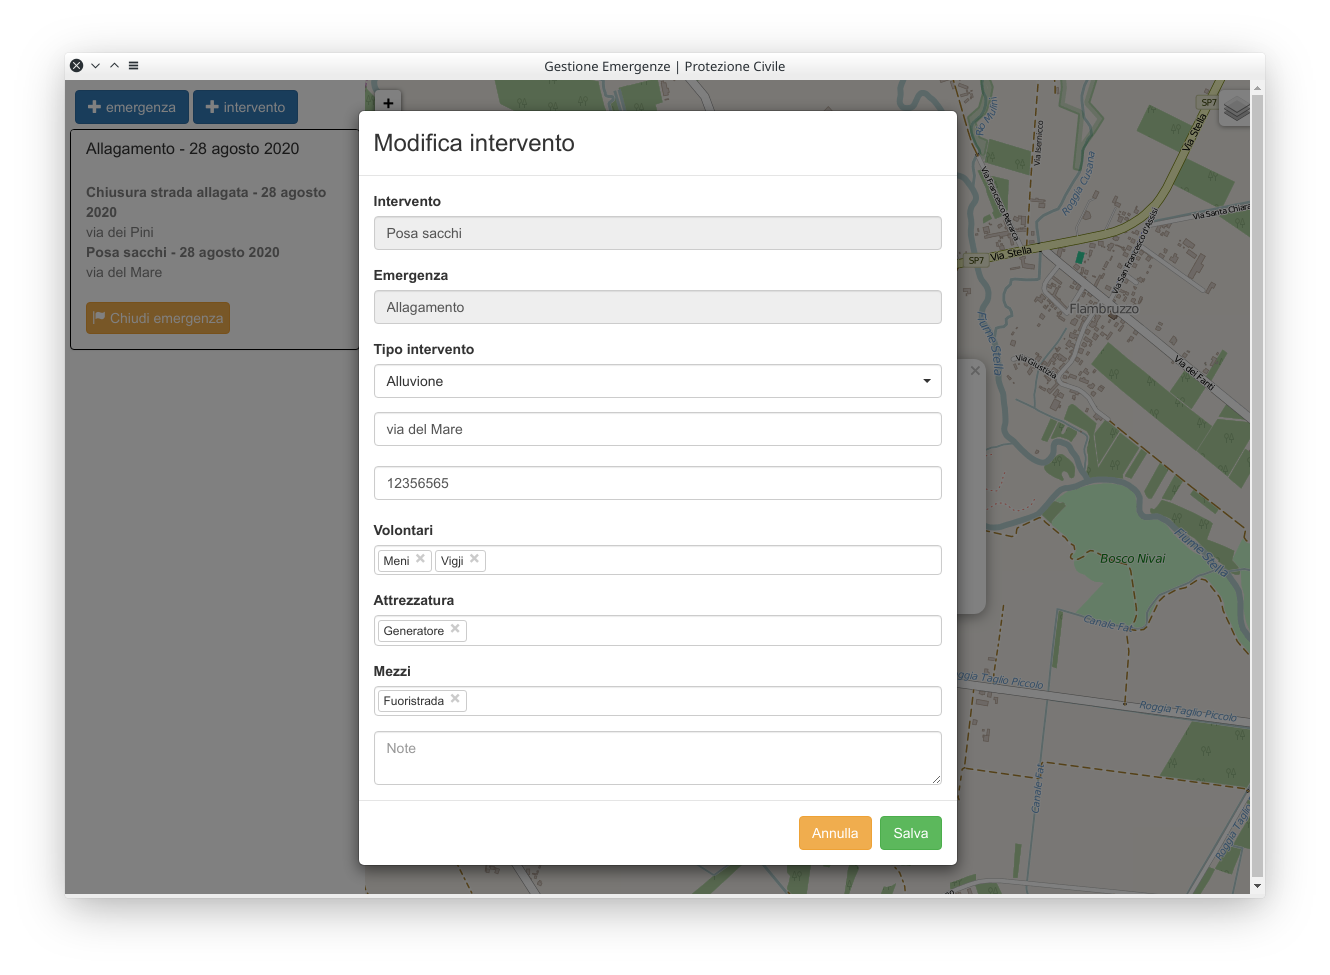Remove the Vigji volunteer tag
Screen dimensions: 1330x975
pyautogui.click(x=474, y=559)
